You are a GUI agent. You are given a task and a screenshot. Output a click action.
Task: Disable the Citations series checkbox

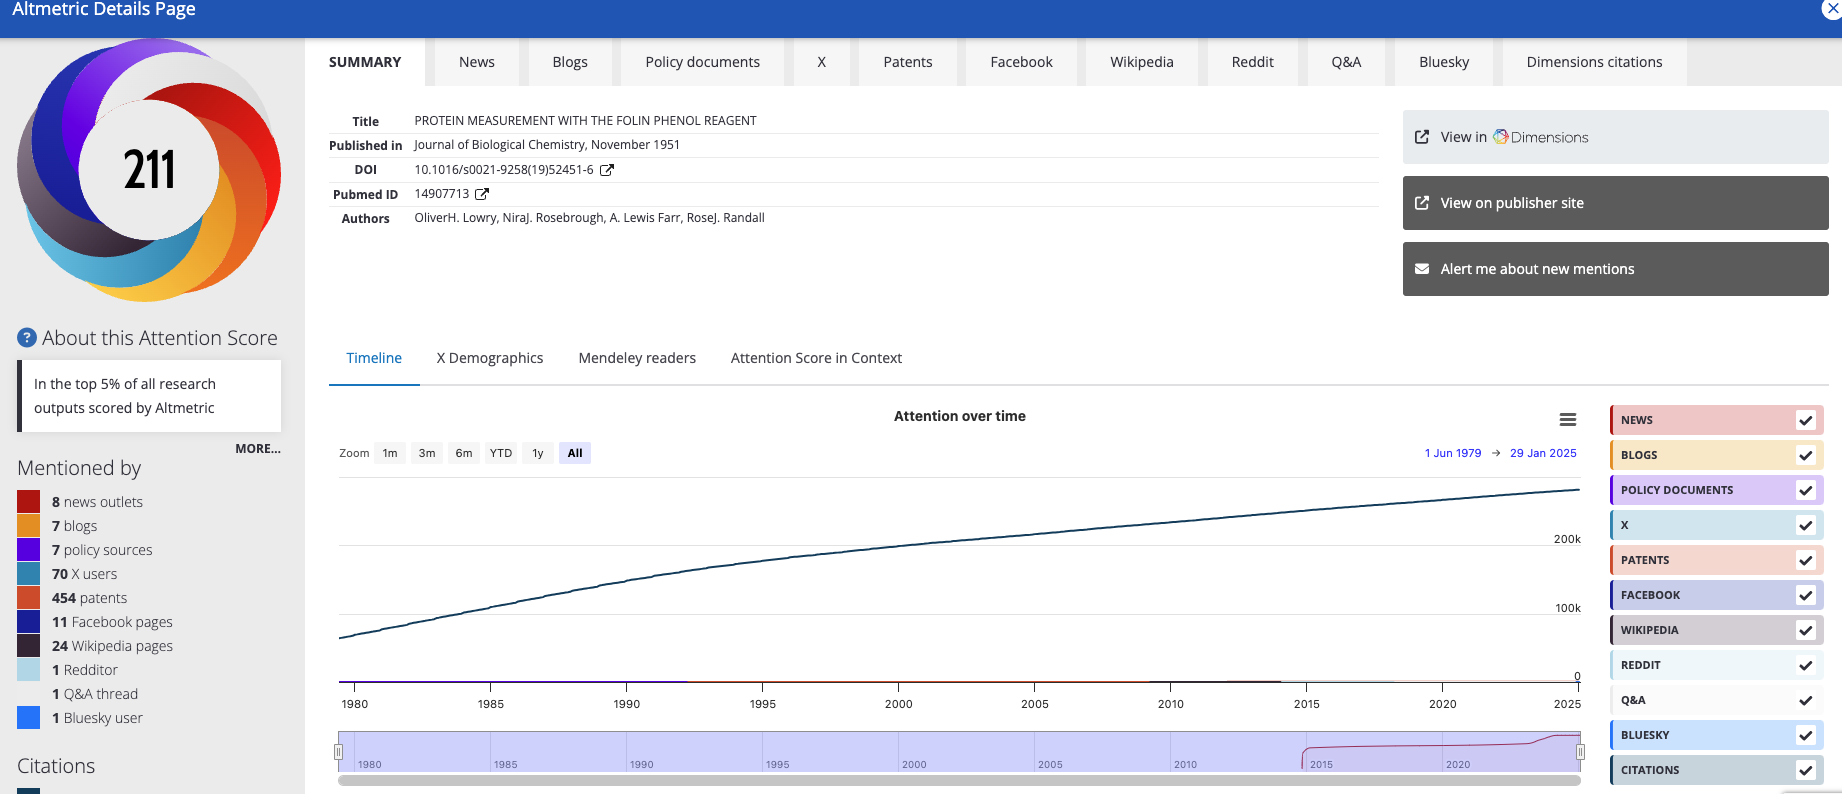(1805, 770)
